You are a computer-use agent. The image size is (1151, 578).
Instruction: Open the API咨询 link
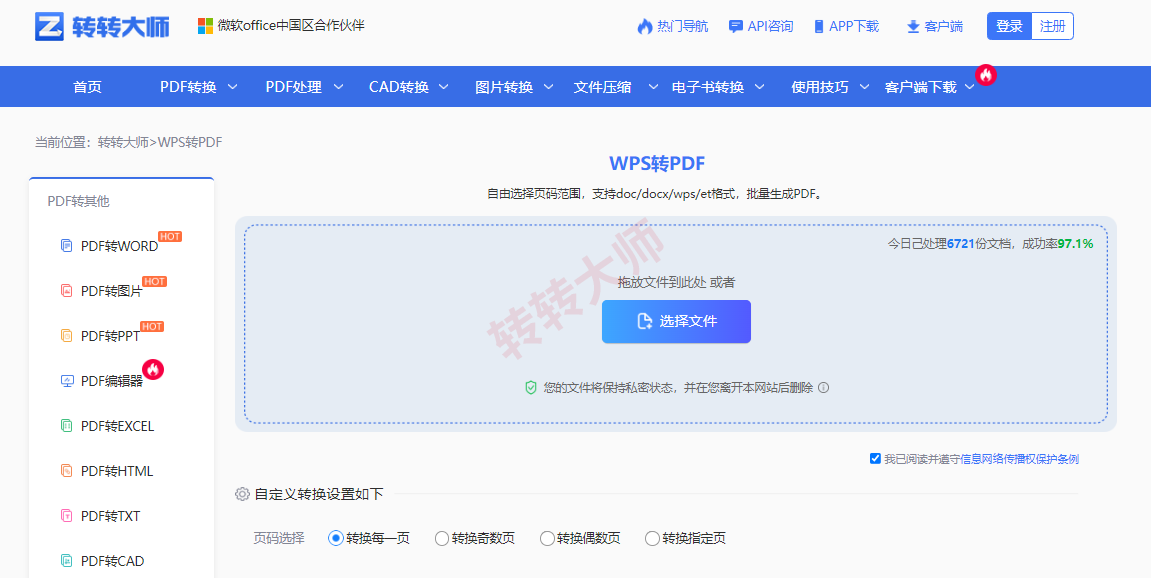click(x=770, y=26)
